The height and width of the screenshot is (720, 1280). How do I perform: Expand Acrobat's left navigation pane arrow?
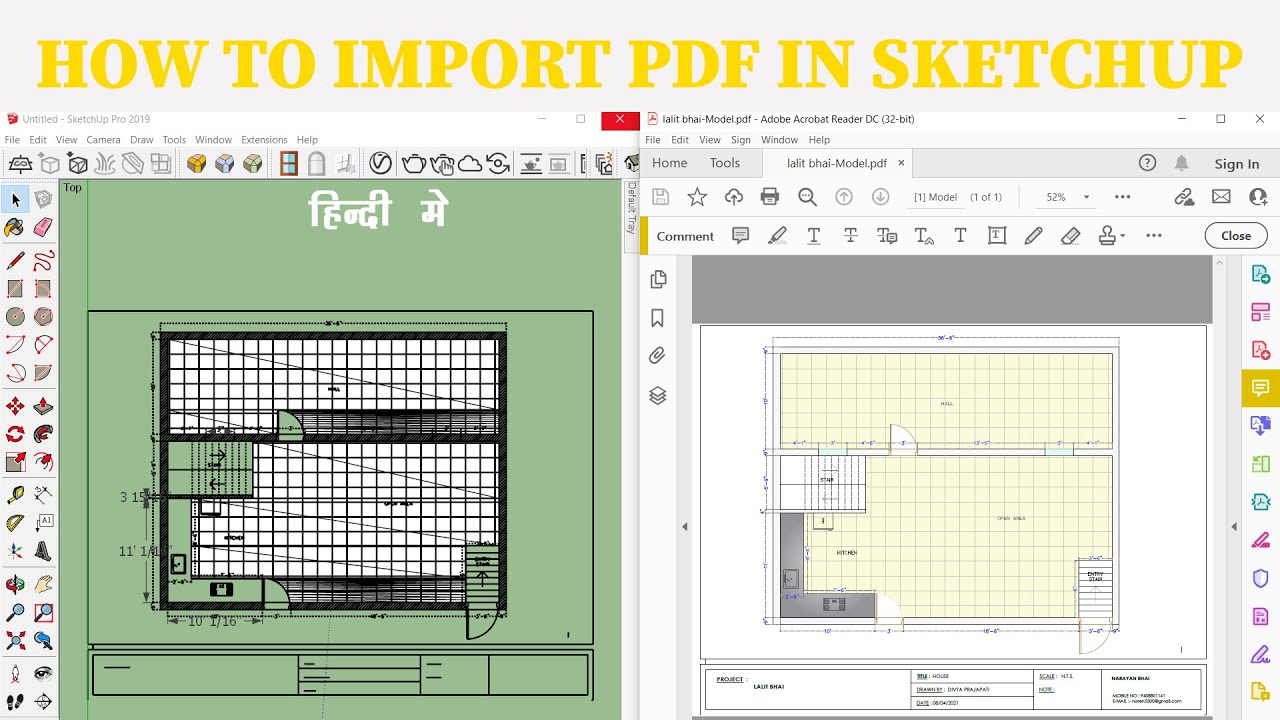[x=685, y=527]
